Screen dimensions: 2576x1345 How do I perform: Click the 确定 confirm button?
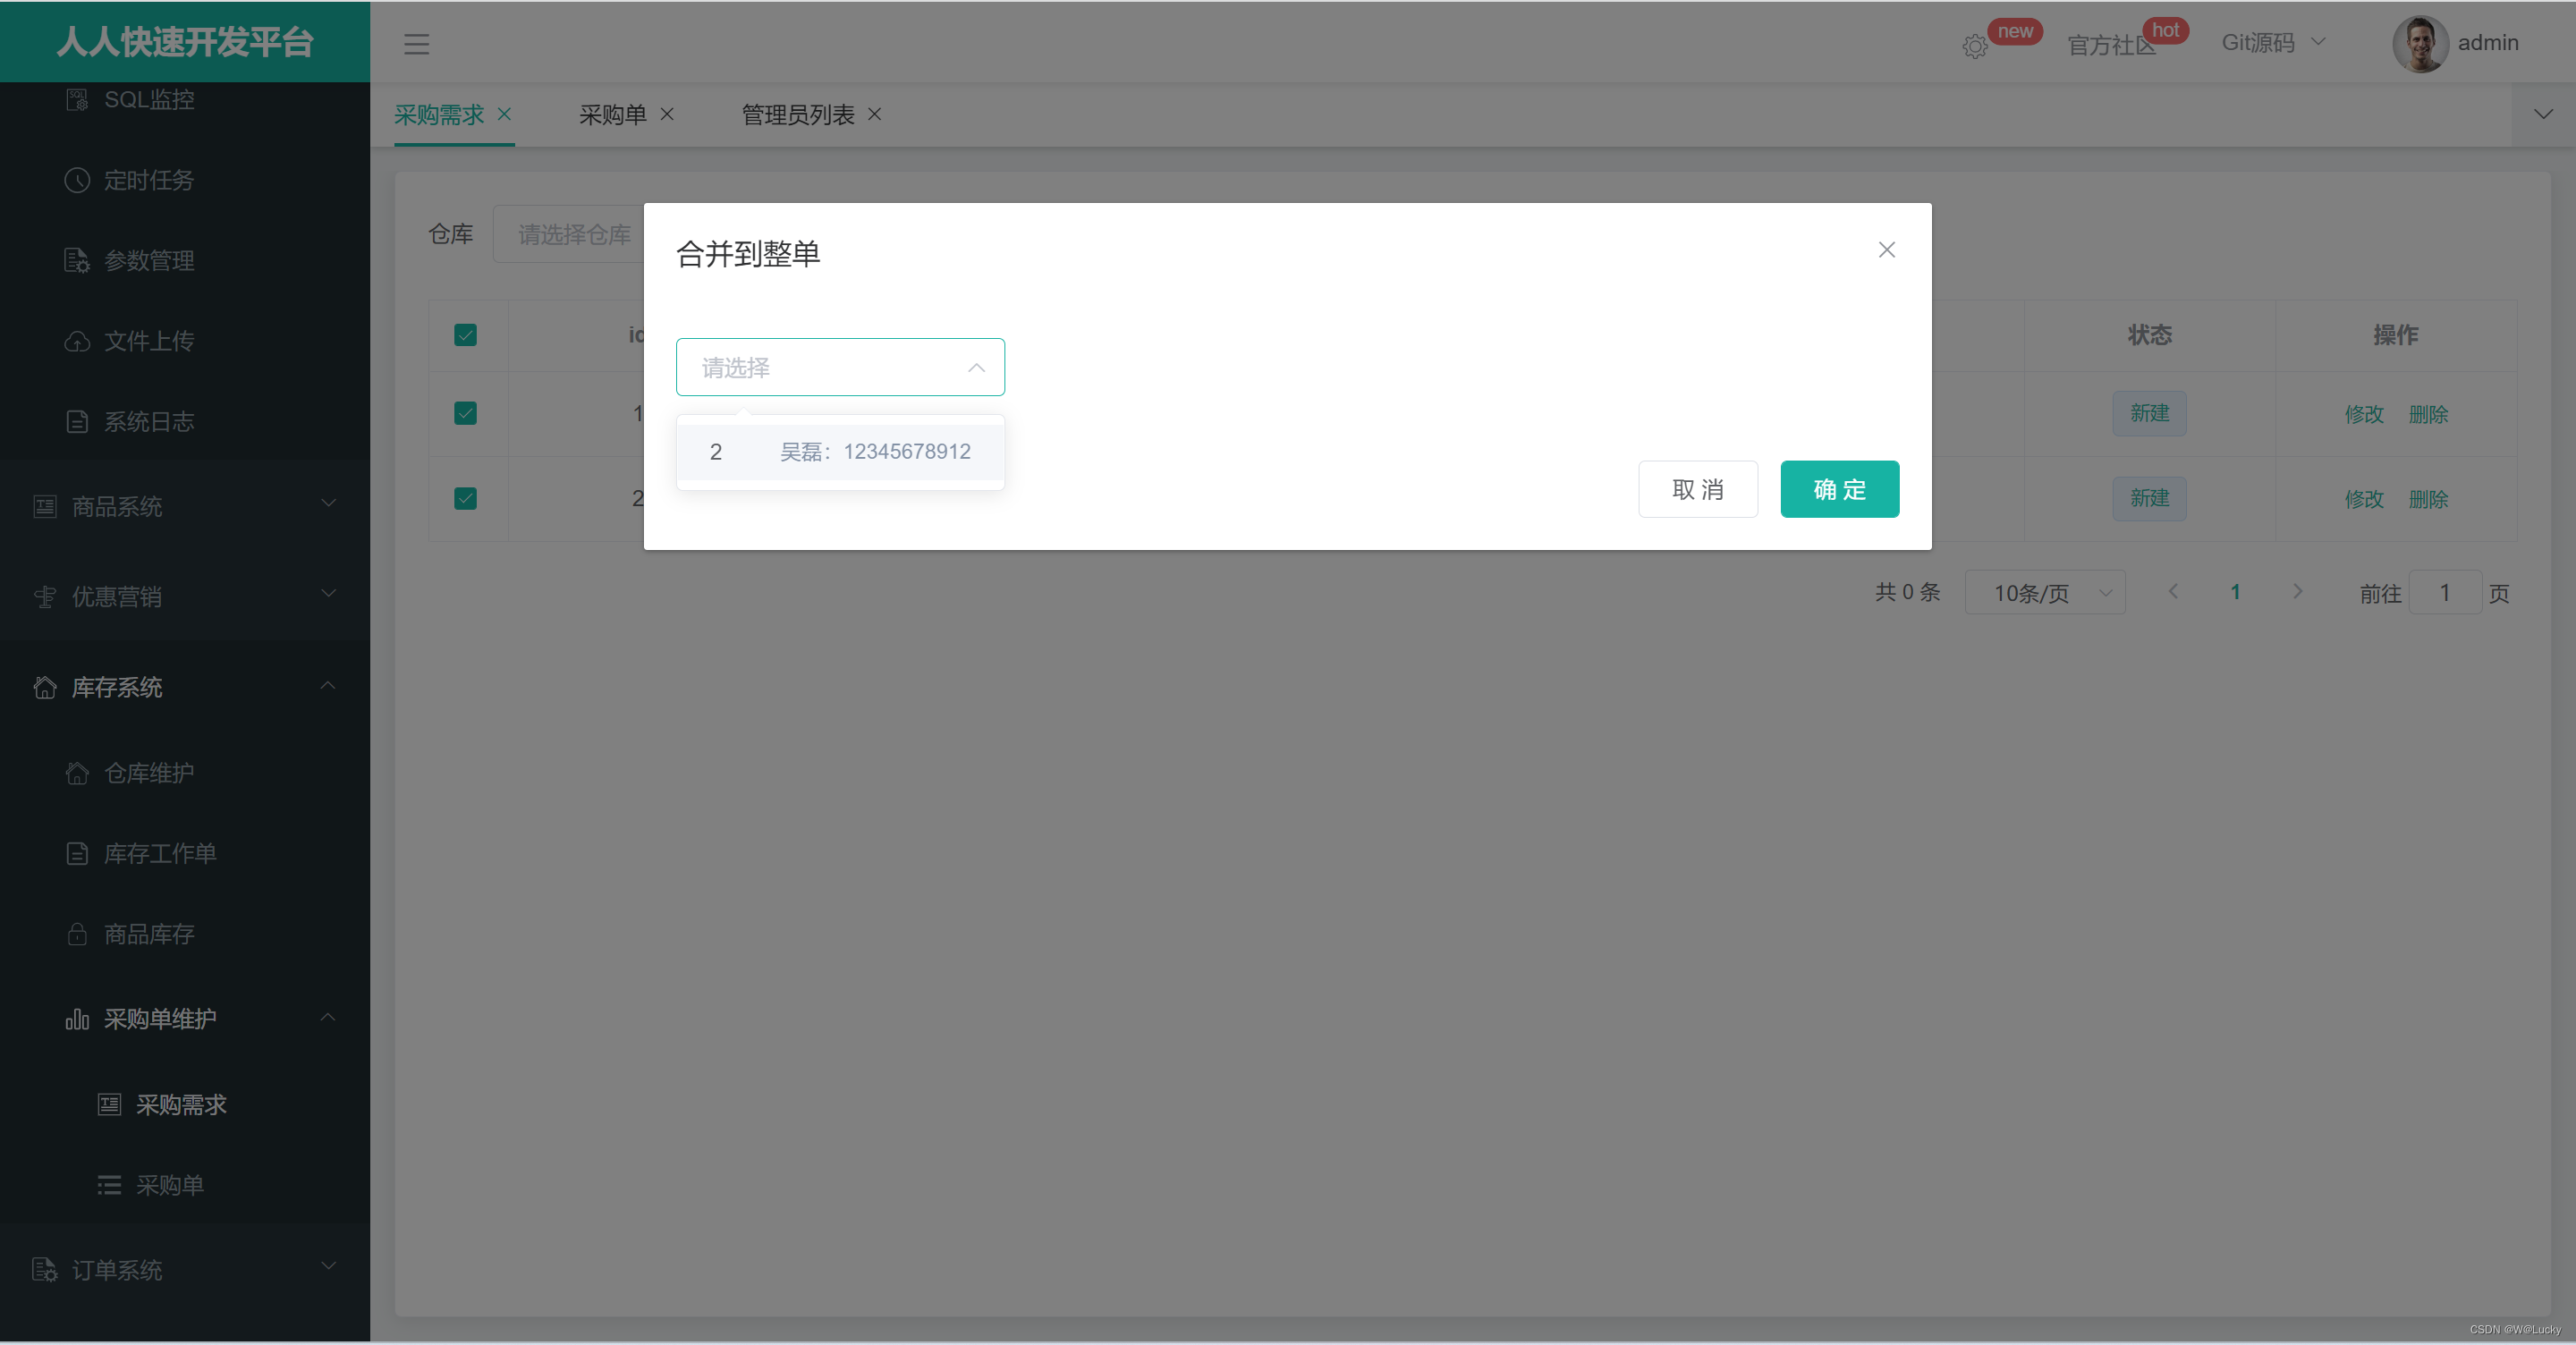point(1839,489)
